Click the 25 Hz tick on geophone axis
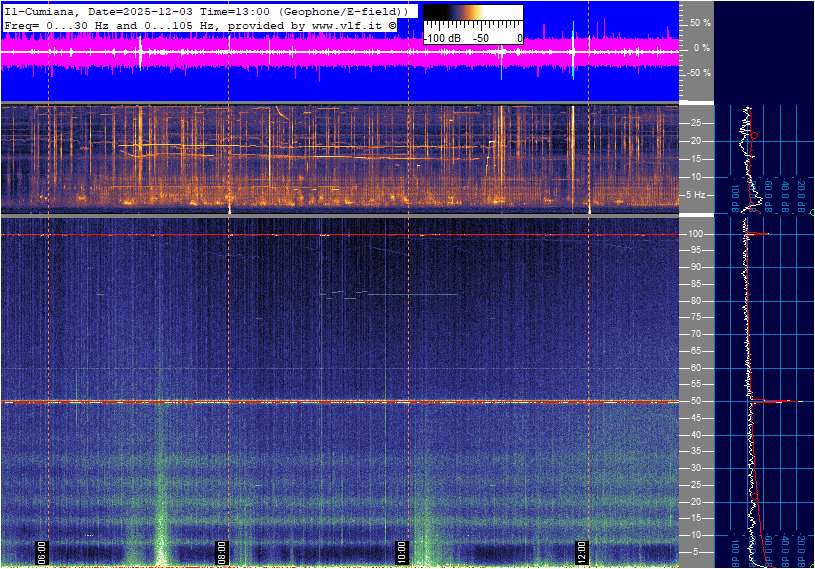This screenshot has height=569, width=815. pyautogui.click(x=696, y=123)
